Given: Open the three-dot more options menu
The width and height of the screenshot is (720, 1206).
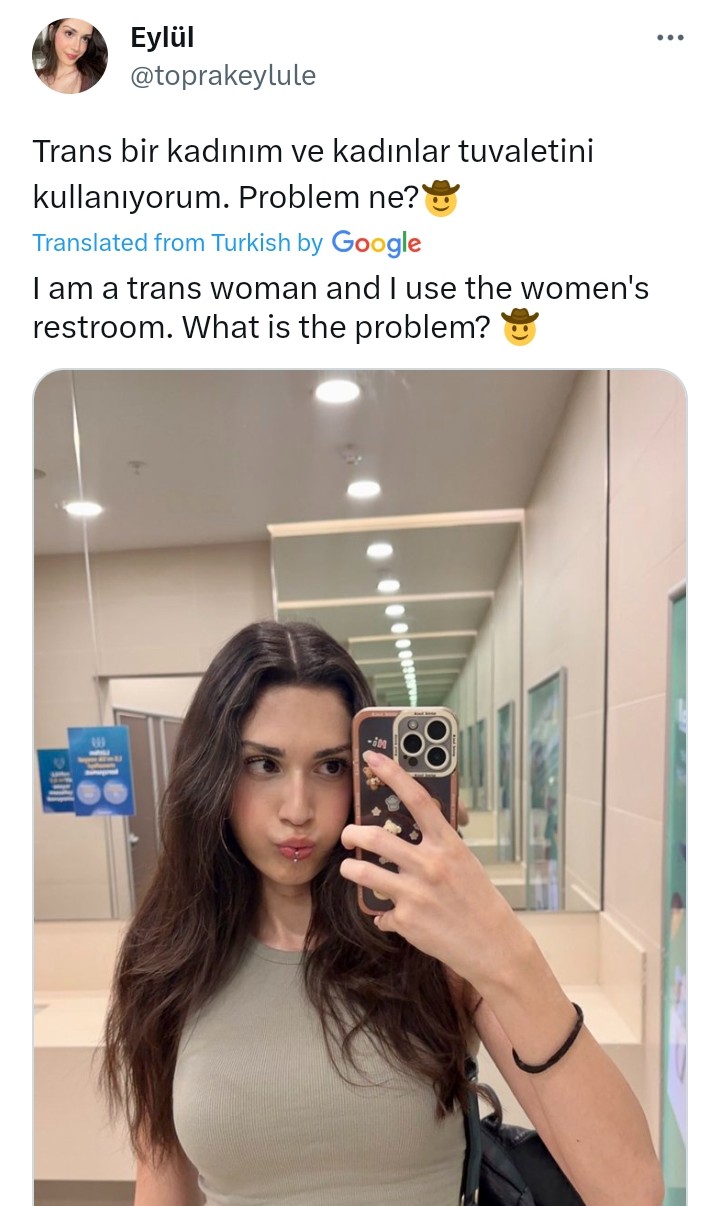Looking at the screenshot, I should (x=670, y=38).
